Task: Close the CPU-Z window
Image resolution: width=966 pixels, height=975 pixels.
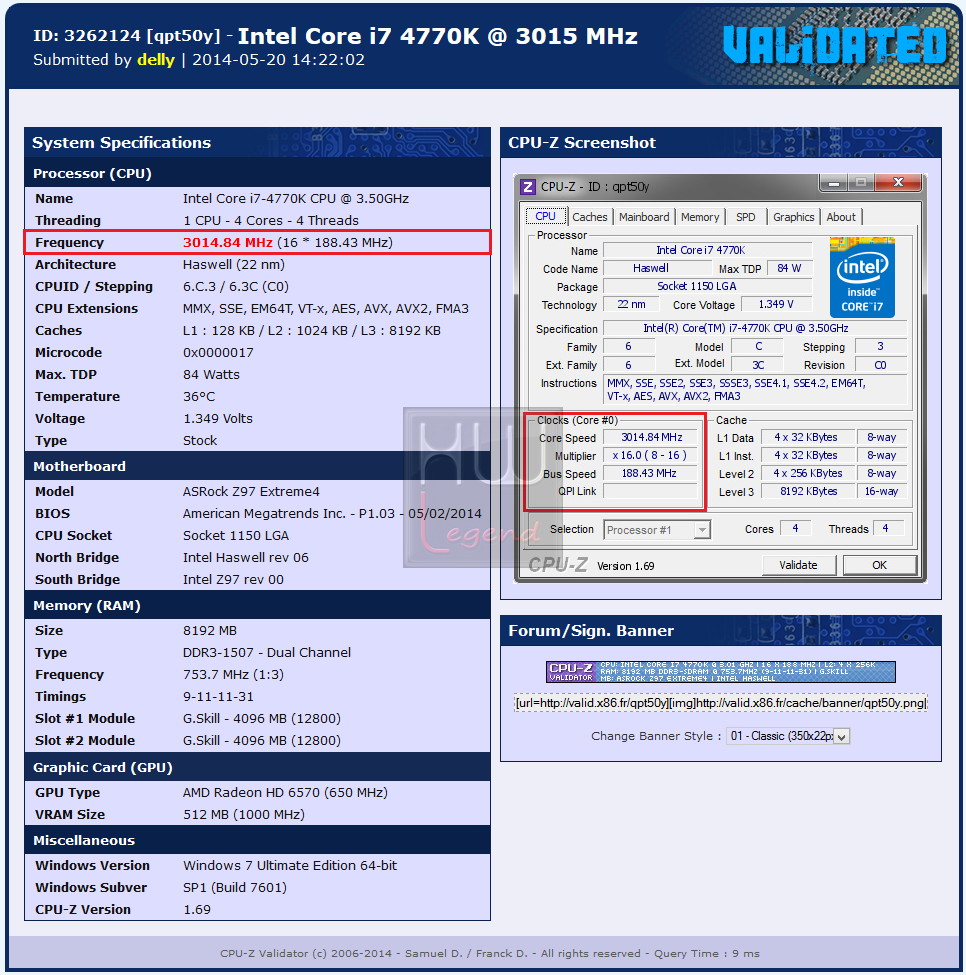Action: point(898,183)
